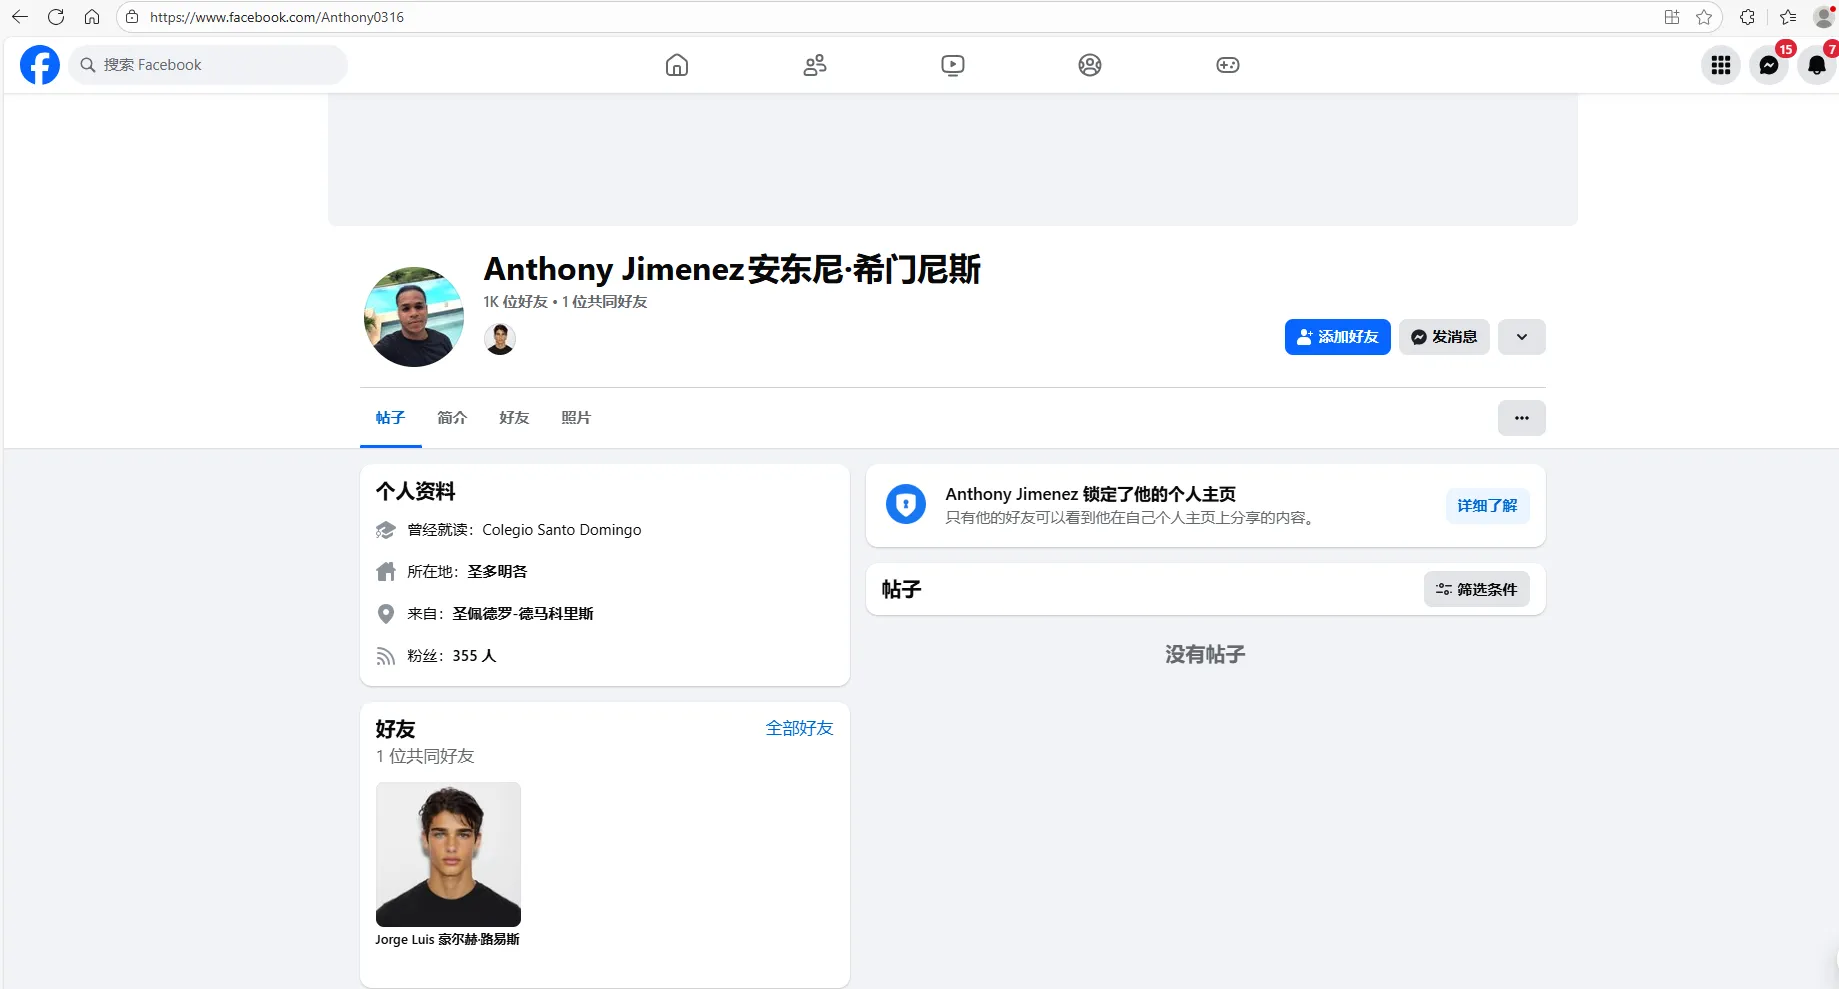Open the 筛选条件 post filter
Screen dimensions: 1839x989
point(1476,589)
